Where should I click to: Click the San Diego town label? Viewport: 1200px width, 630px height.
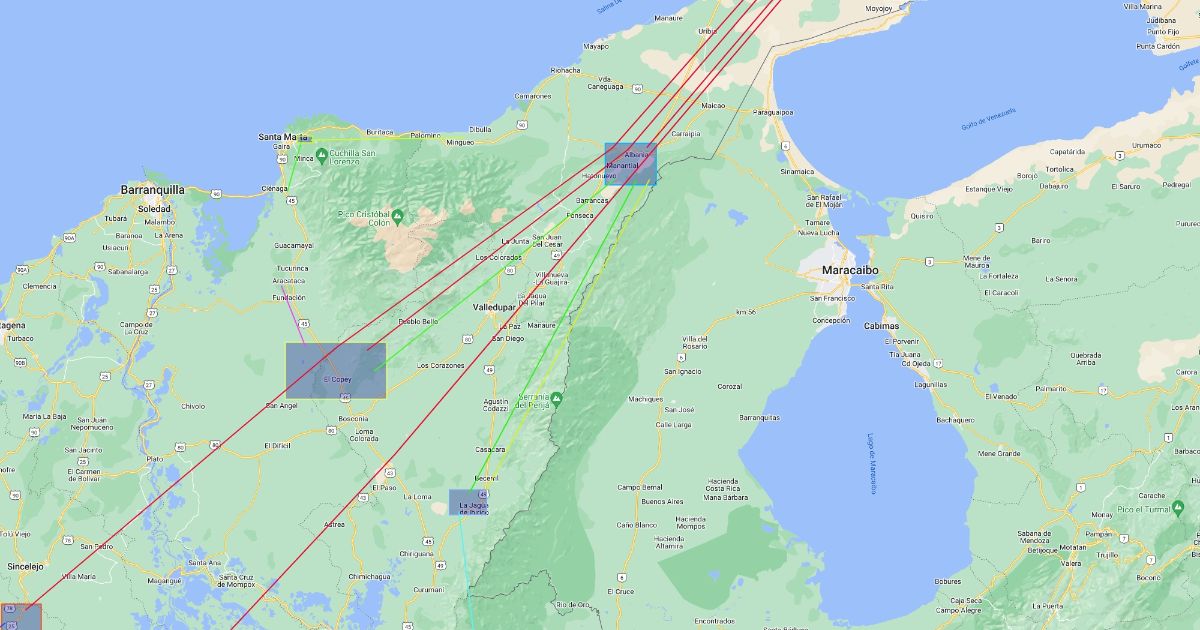pos(507,338)
